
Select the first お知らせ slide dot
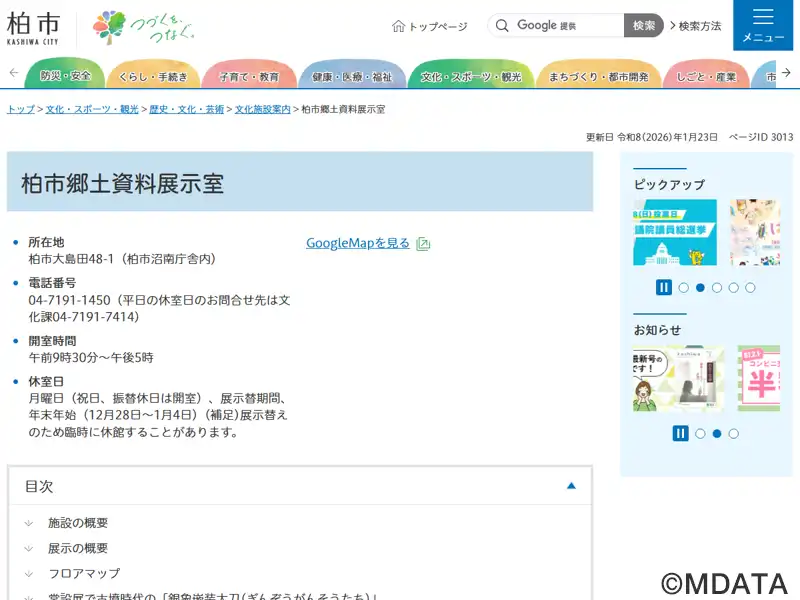[700, 434]
